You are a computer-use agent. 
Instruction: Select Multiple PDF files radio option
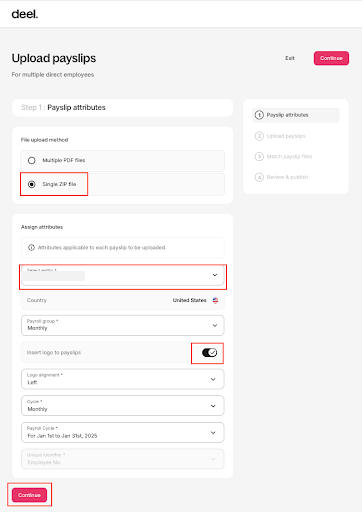pyautogui.click(x=32, y=160)
